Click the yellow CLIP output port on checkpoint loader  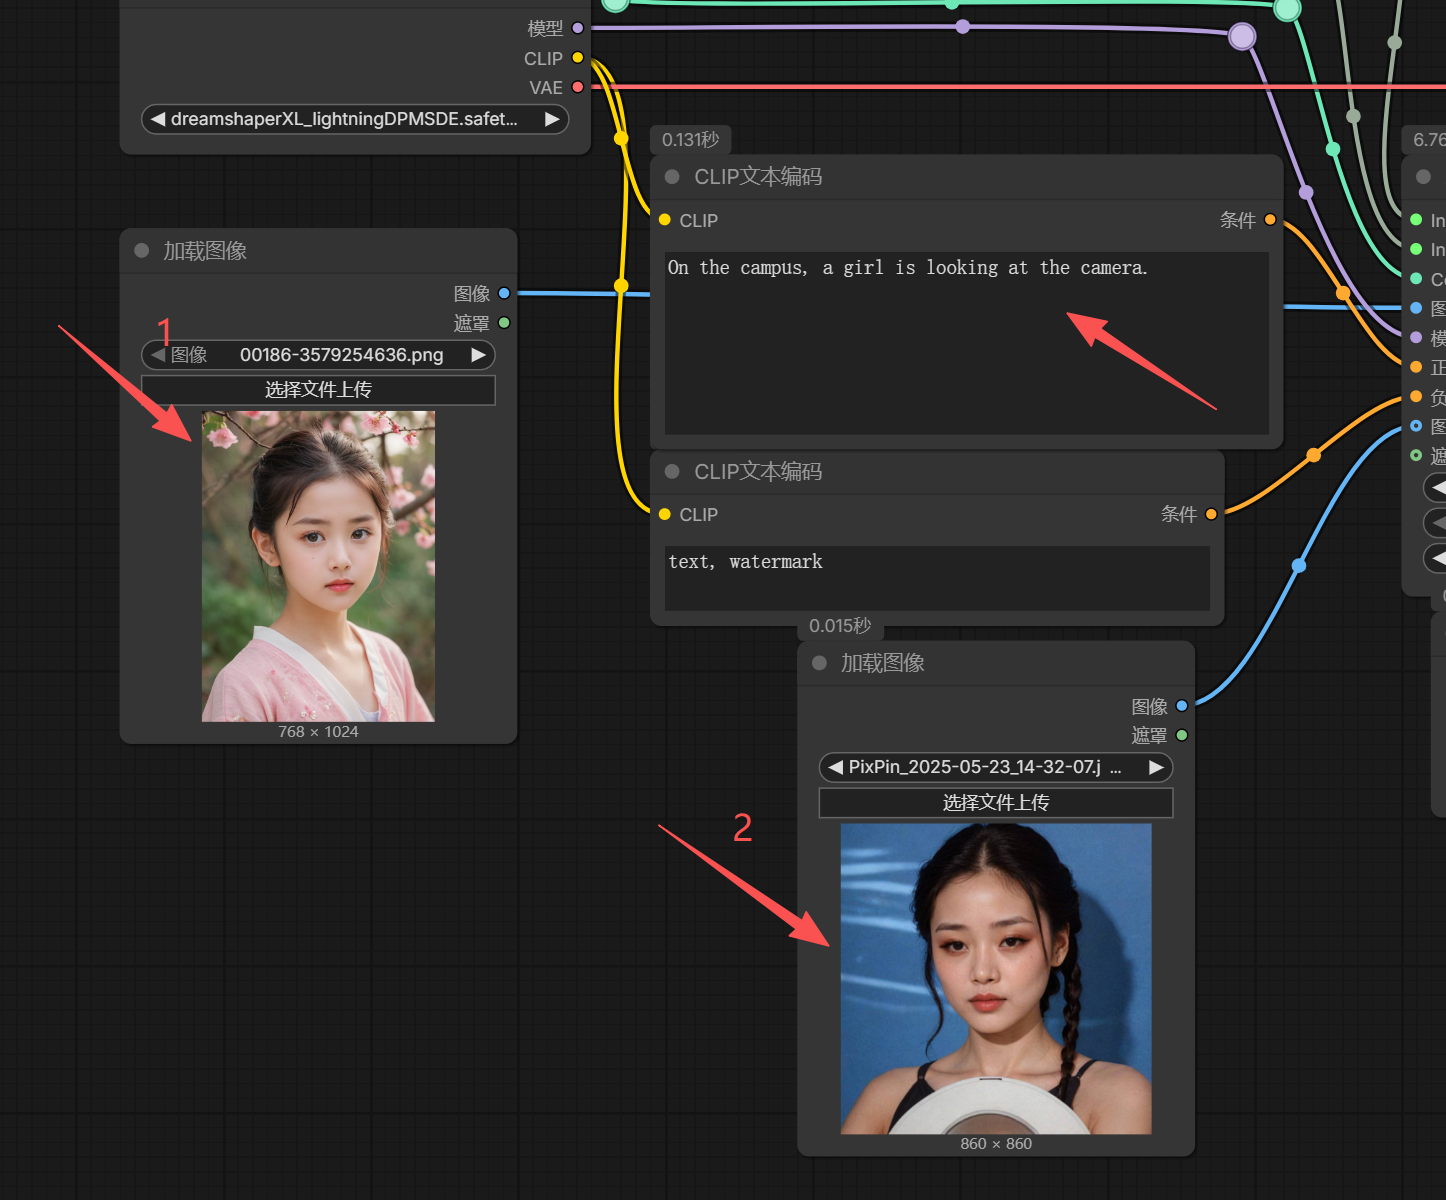pyautogui.click(x=577, y=58)
